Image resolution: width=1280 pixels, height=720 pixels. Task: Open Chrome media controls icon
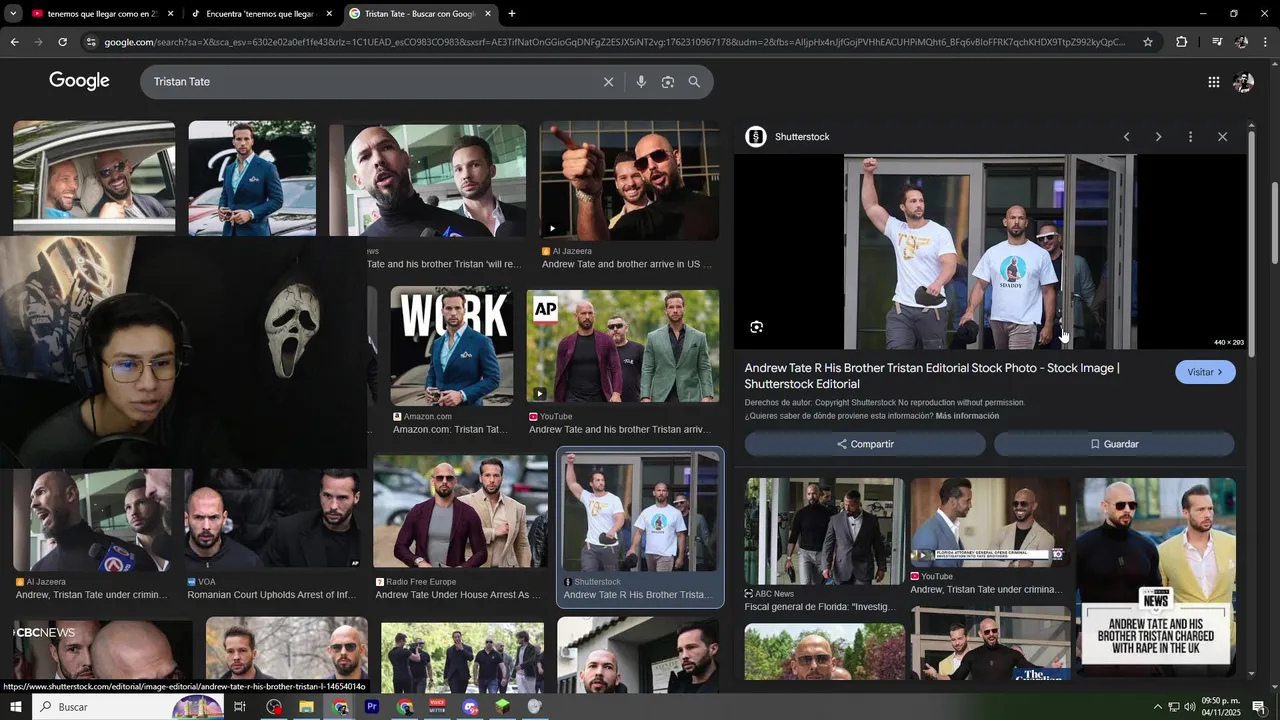point(1217,42)
